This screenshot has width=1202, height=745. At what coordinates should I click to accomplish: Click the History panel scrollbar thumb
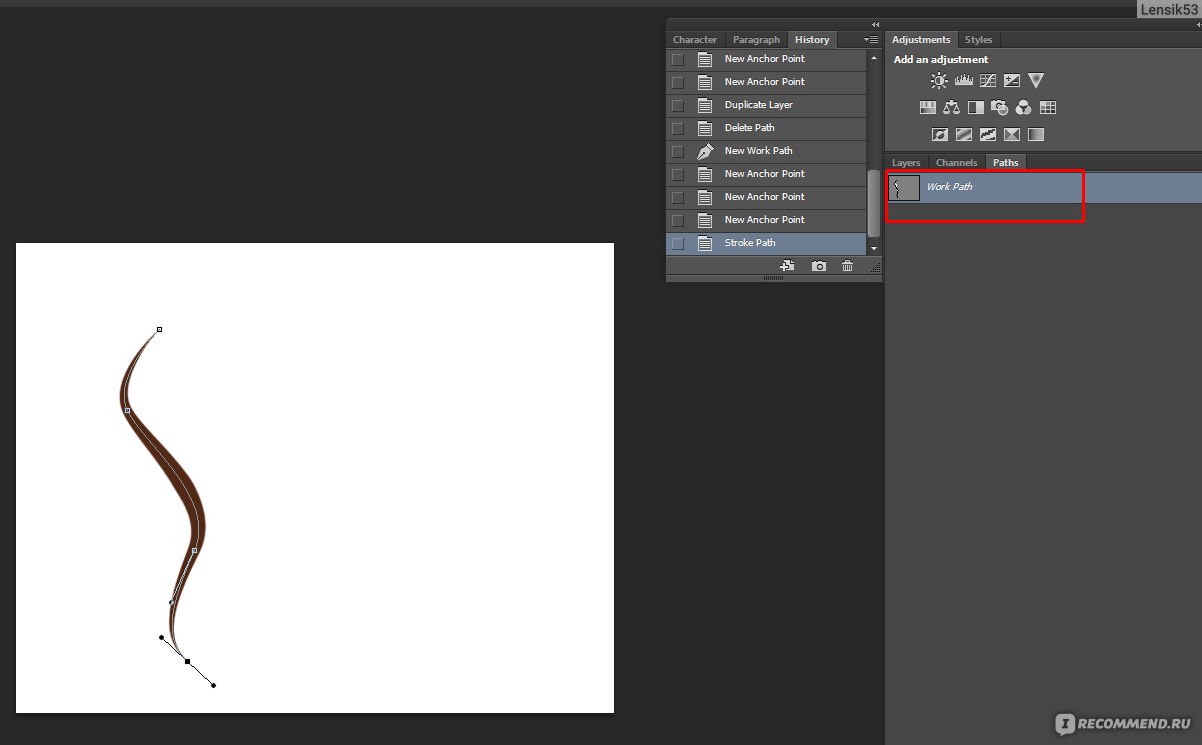(x=874, y=203)
